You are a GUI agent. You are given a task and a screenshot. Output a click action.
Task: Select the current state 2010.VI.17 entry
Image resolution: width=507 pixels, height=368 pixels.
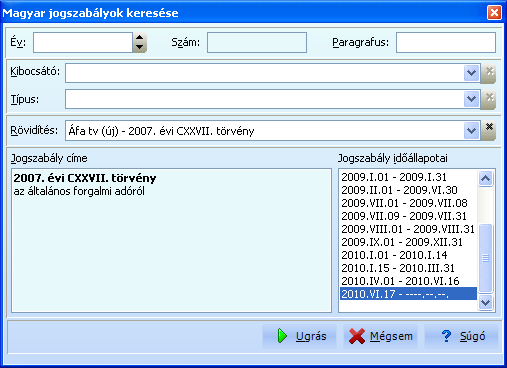pyautogui.click(x=408, y=294)
